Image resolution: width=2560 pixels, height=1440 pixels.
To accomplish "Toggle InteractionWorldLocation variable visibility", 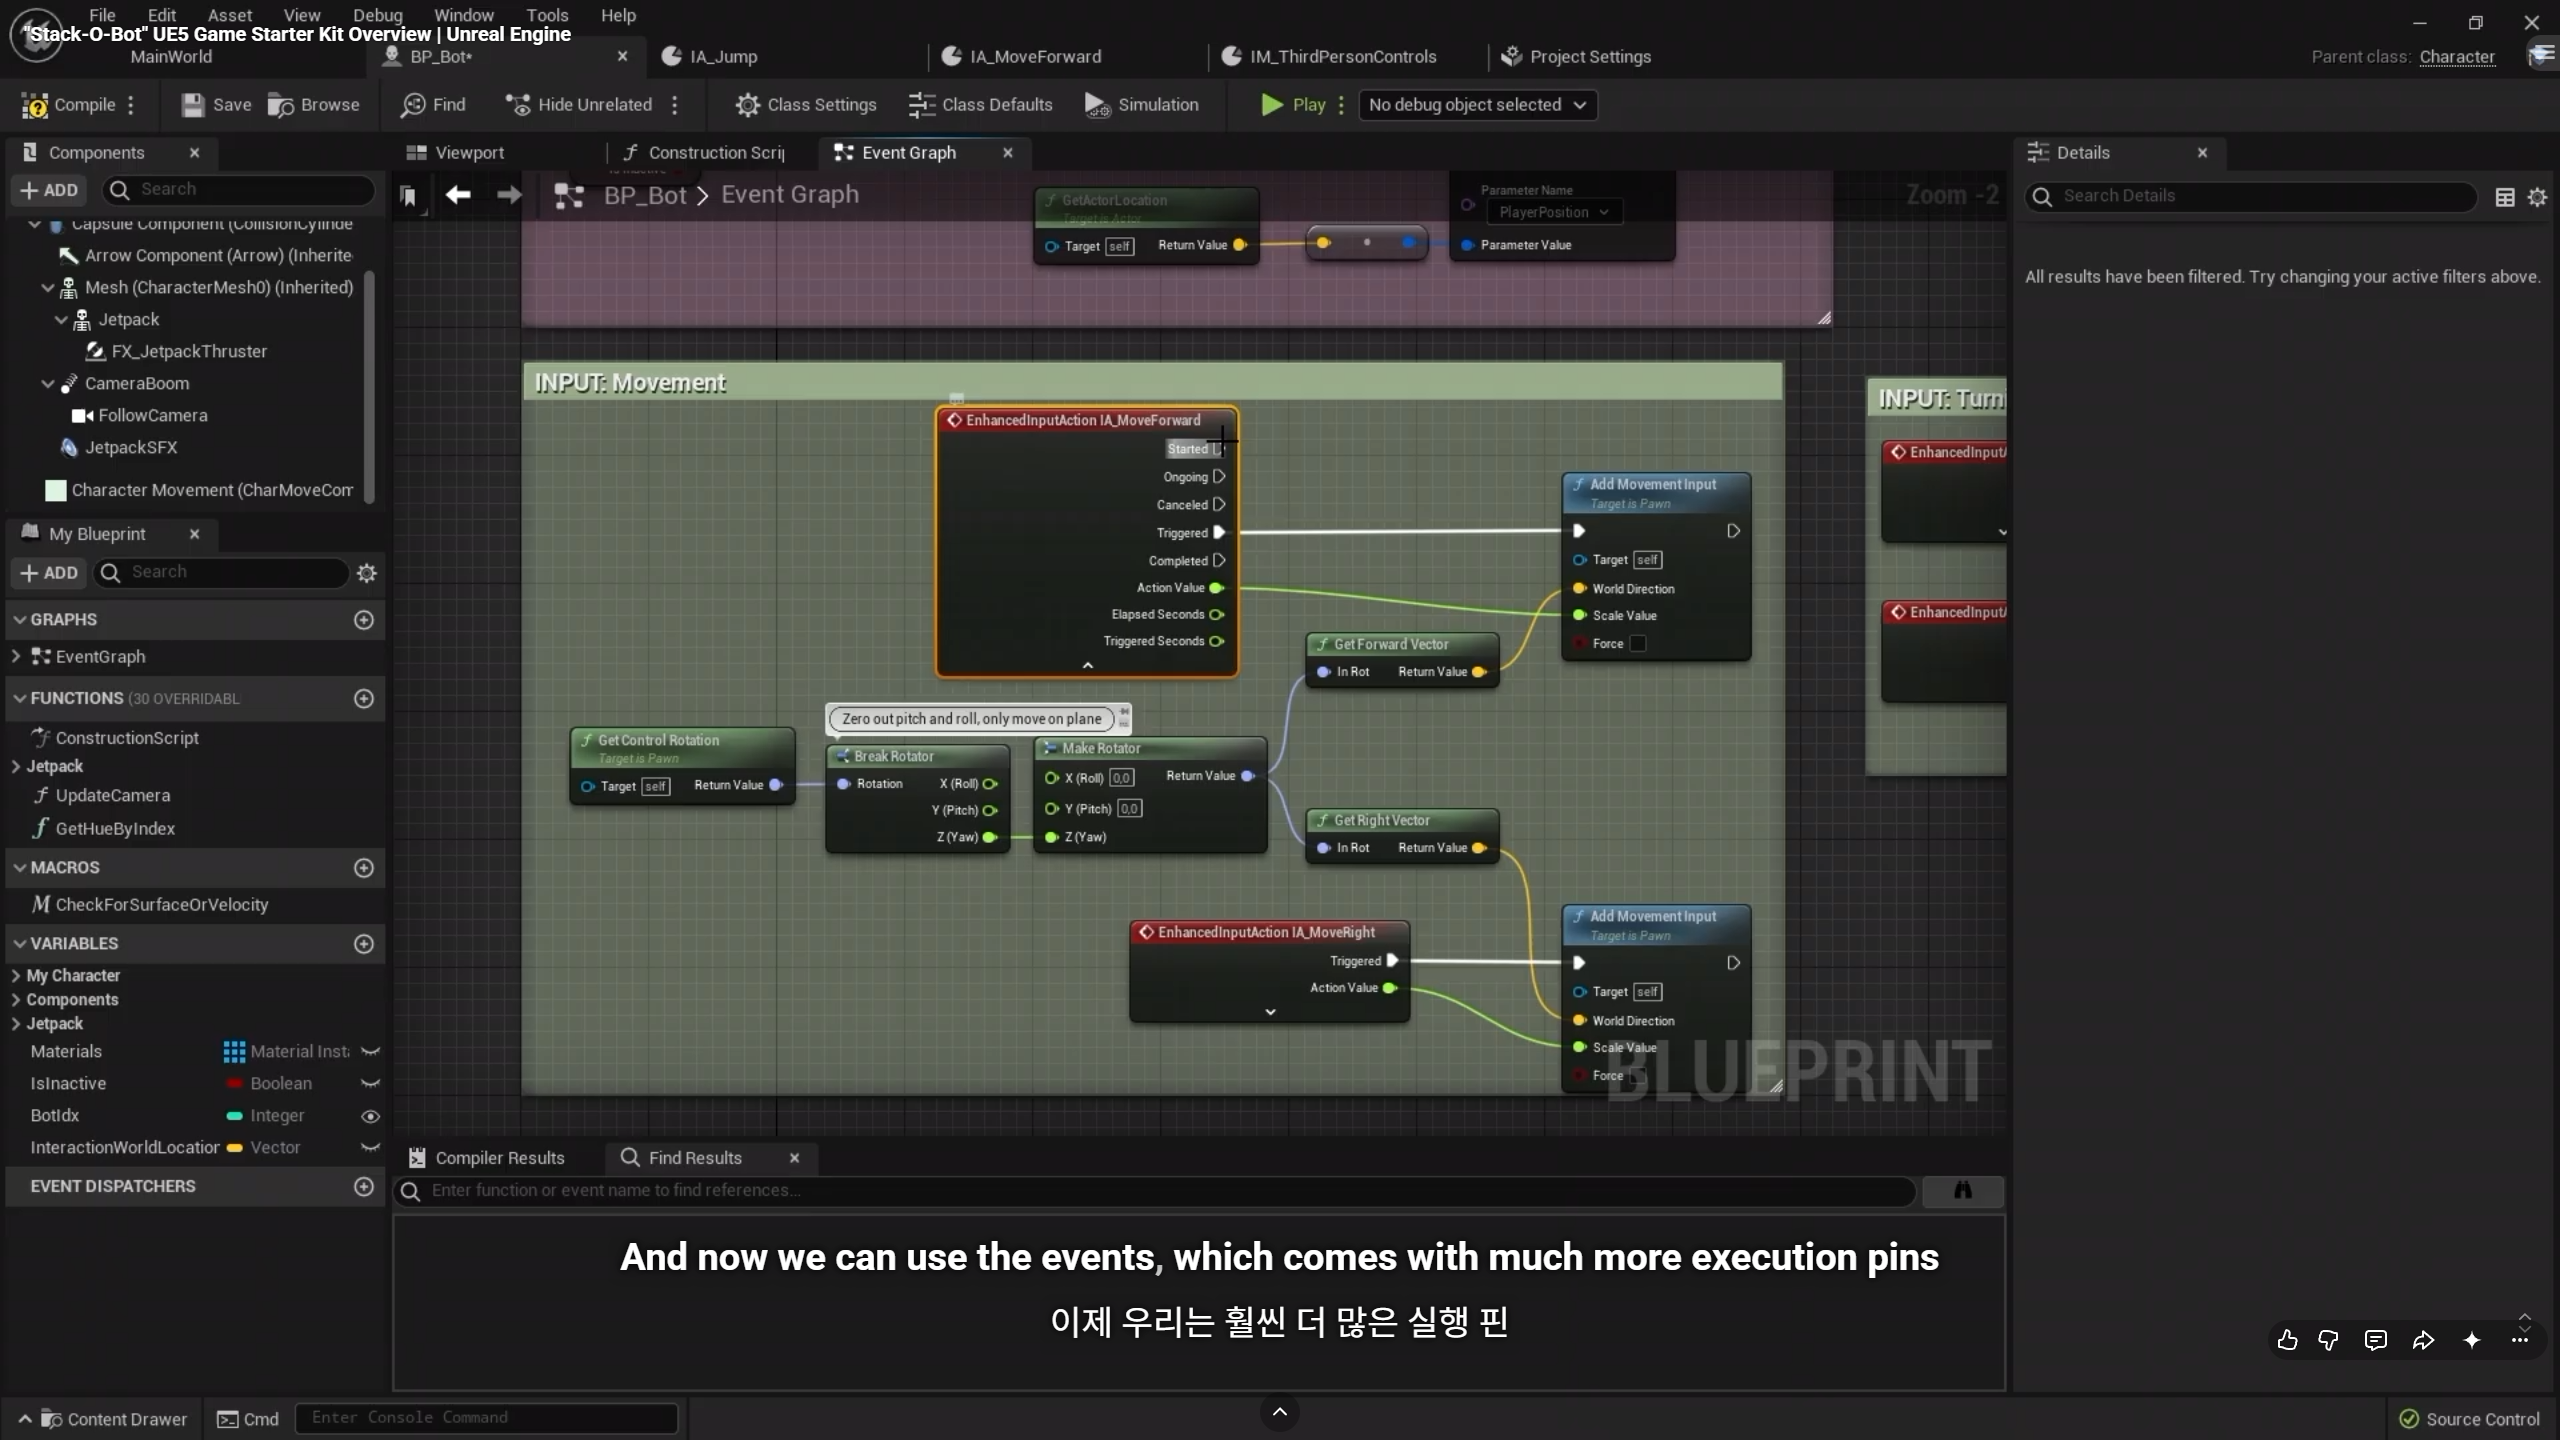I will click(x=370, y=1148).
